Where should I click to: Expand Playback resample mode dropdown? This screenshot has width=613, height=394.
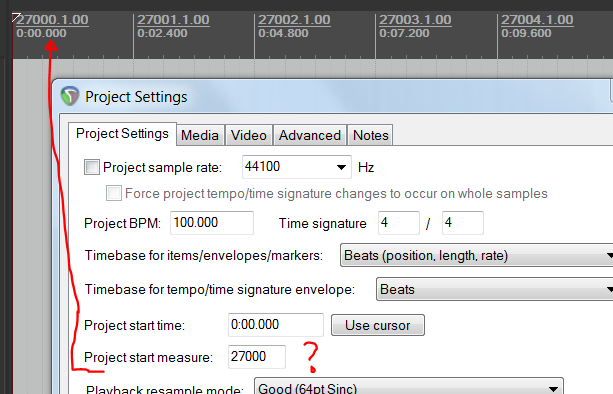pos(409,387)
